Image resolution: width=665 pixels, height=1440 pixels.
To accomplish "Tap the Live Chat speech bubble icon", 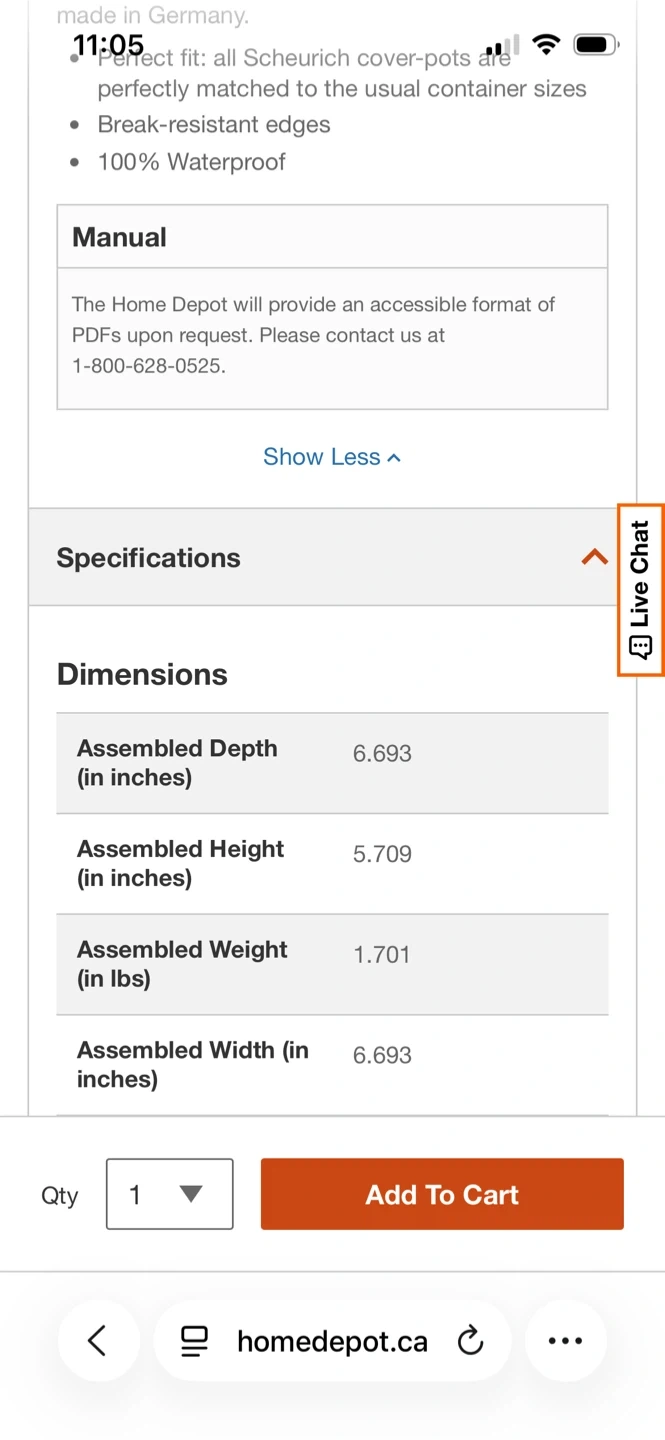I will 640,647.
